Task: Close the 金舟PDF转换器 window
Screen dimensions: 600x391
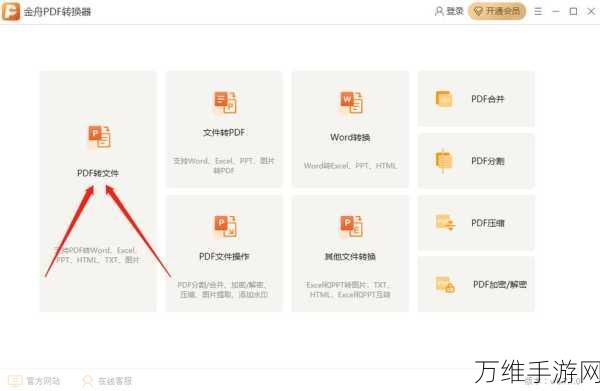Action: click(591, 11)
